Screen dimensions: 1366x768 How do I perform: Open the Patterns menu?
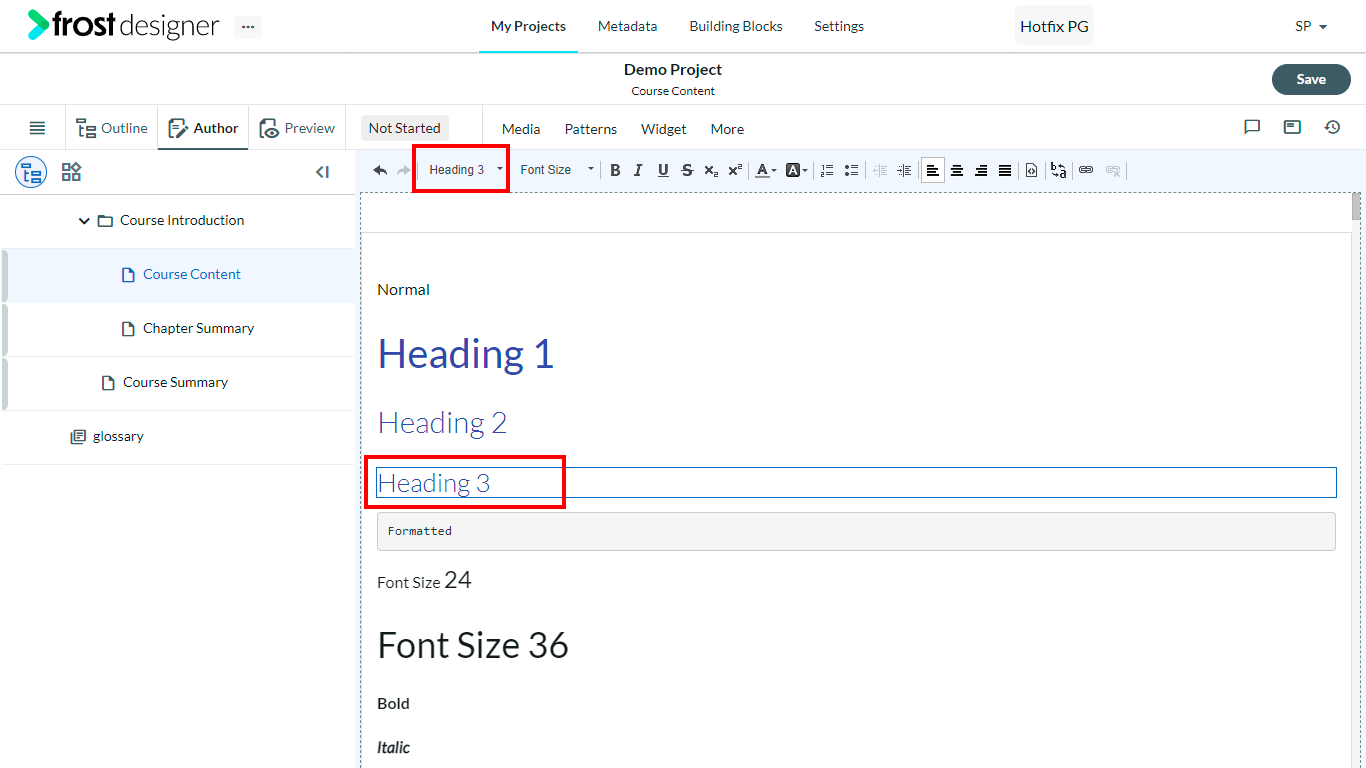[x=591, y=129]
